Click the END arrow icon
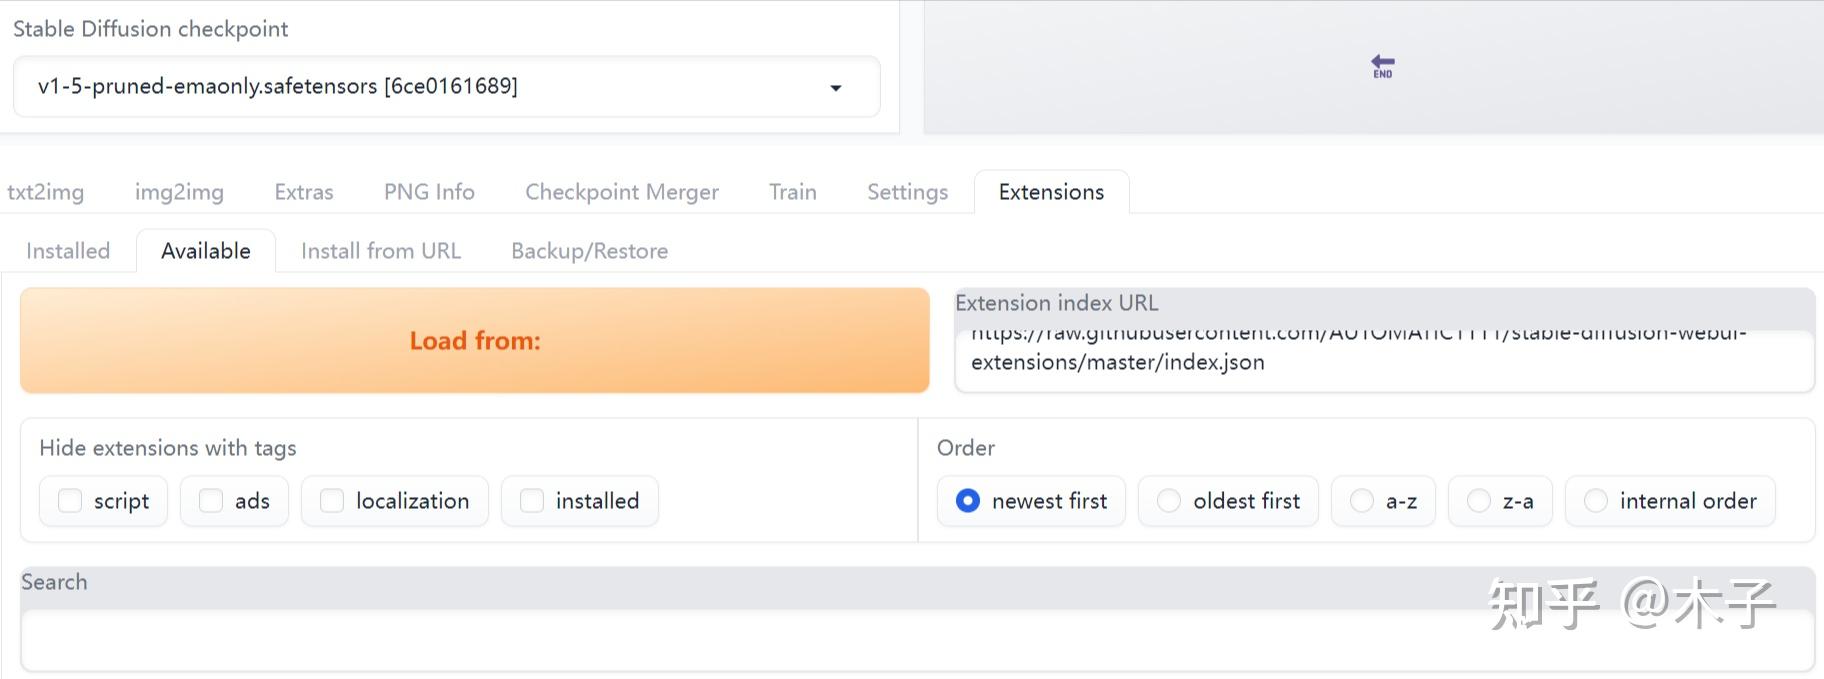1824x679 pixels. pyautogui.click(x=1383, y=66)
